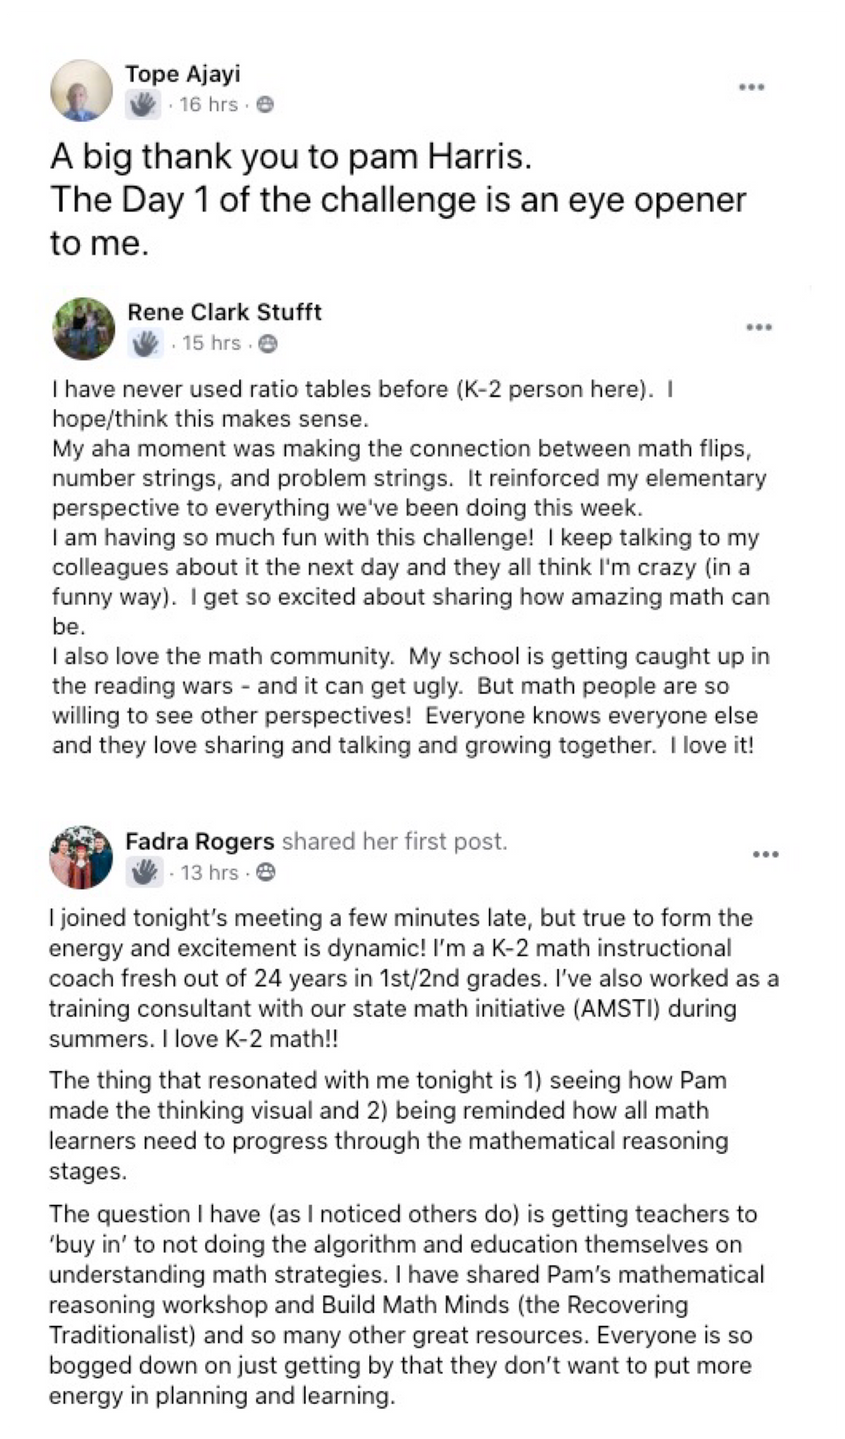Image resolution: width=845 pixels, height=1439 pixels.
Task: Click audience icon on Fadra Rogers' post
Action: (x=265, y=872)
